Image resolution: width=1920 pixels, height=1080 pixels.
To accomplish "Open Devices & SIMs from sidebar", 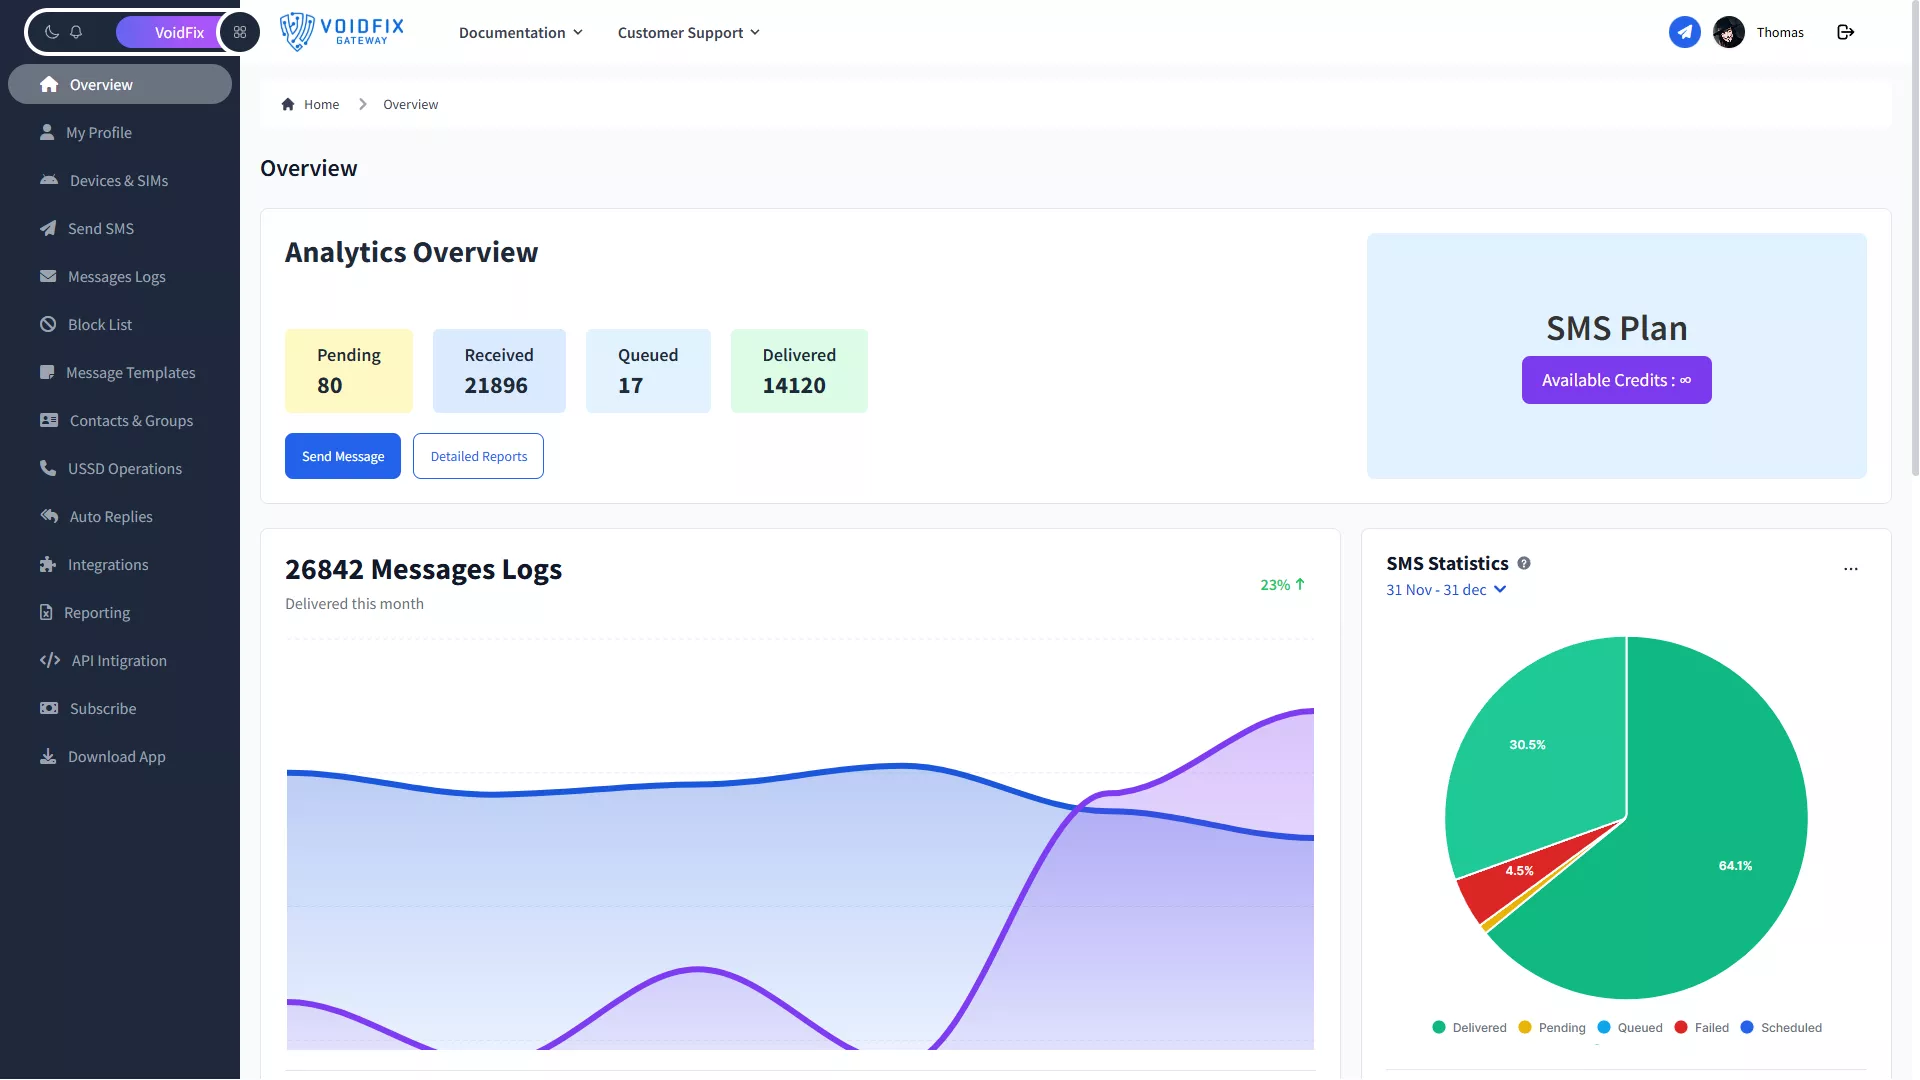I will (118, 181).
